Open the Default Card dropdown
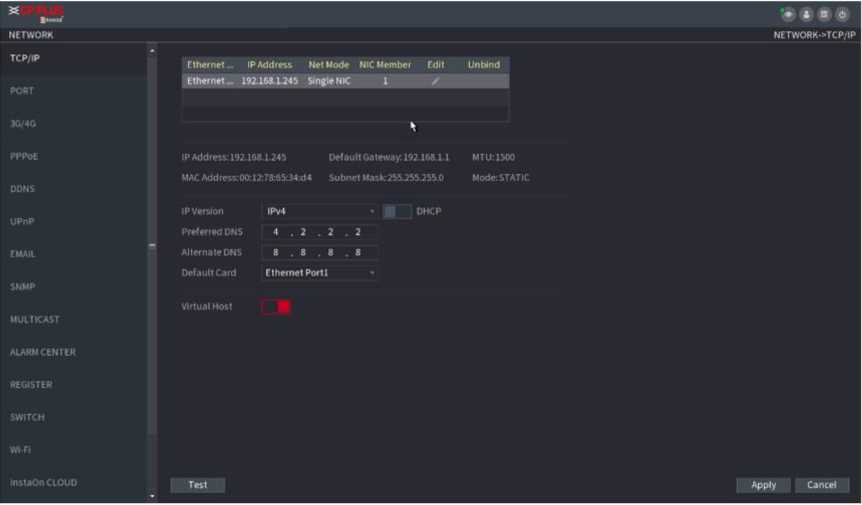 tap(319, 273)
